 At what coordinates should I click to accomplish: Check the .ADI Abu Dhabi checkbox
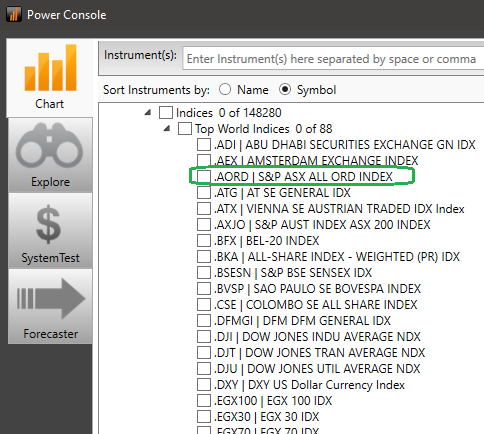tap(204, 145)
